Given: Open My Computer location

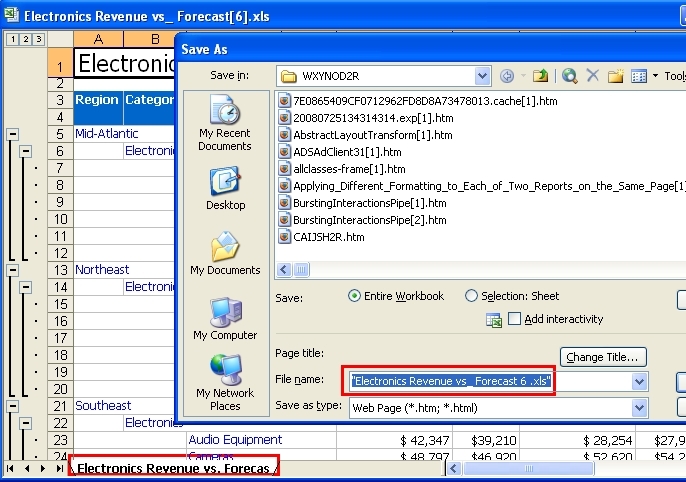Looking at the screenshot, I should click(225, 319).
